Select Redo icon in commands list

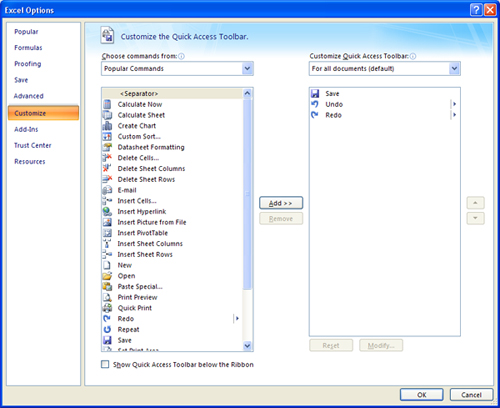107,319
